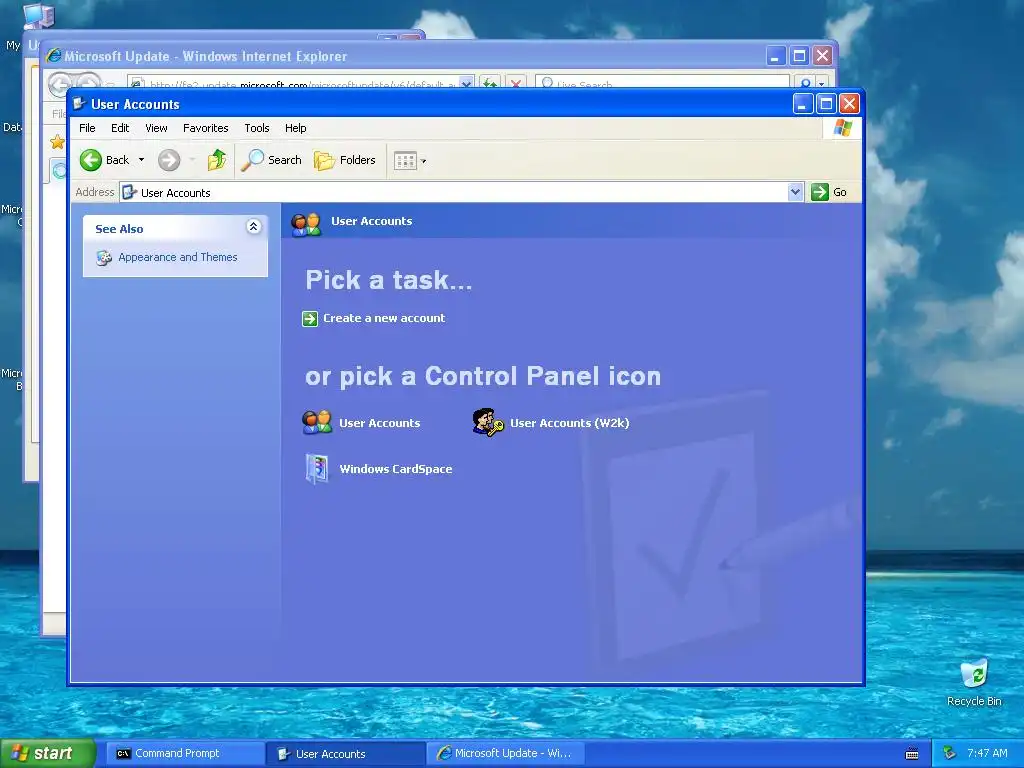Viewport: 1024px width, 768px height.
Task: Open the View menu
Action: [x=156, y=128]
